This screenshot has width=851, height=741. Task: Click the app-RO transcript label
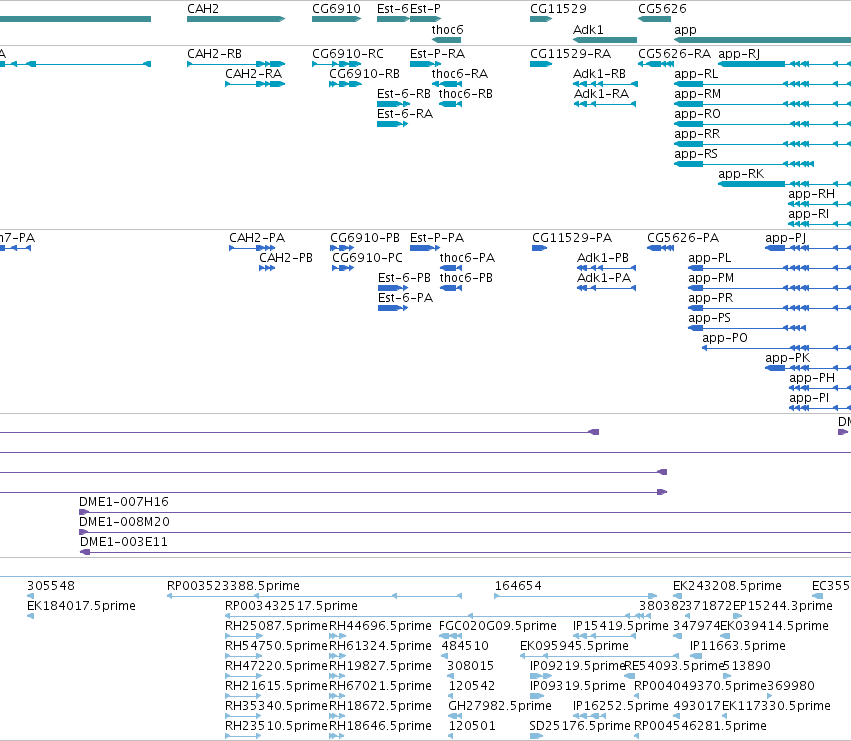coord(697,114)
